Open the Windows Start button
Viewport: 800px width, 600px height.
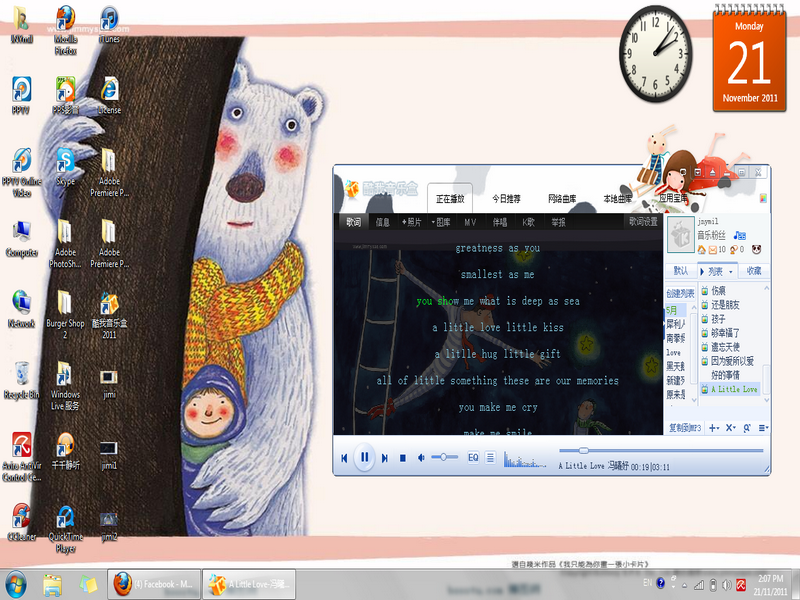coord(16,585)
